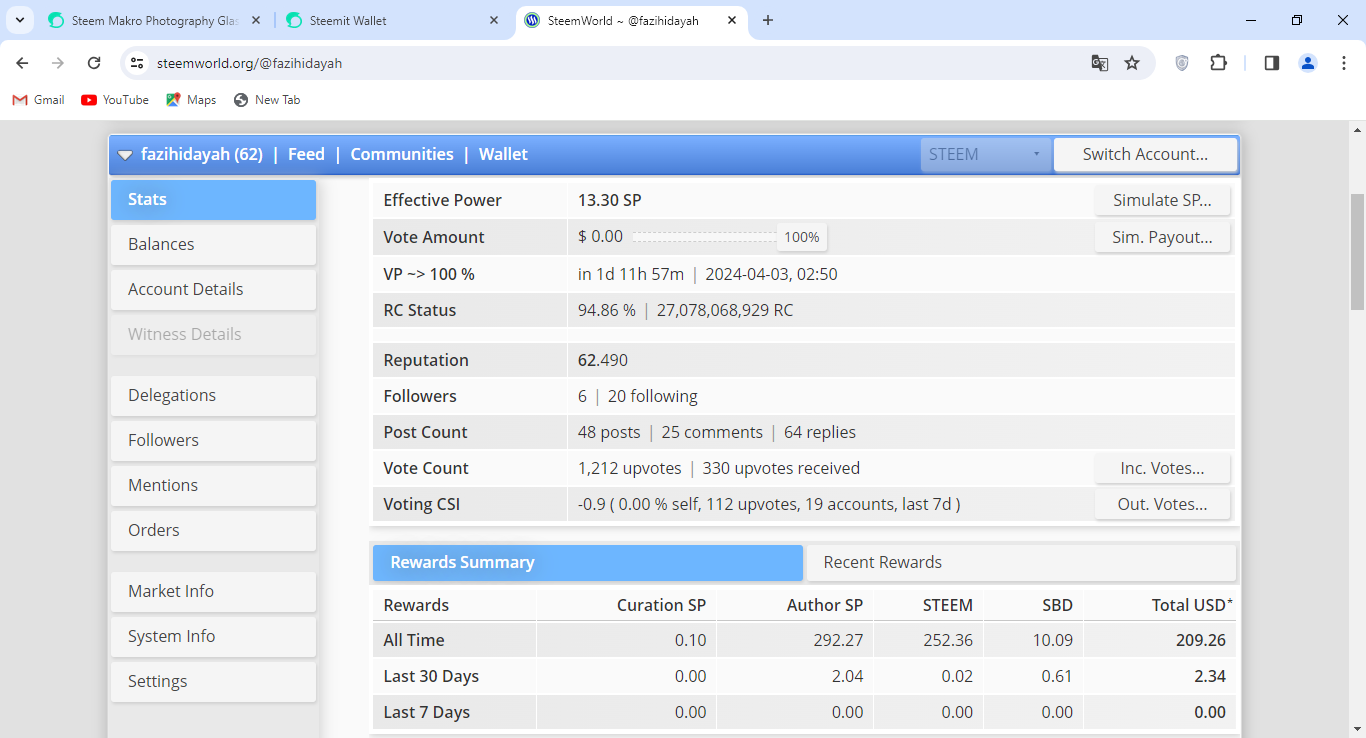Open Balances in the sidebar
Viewport: 1366px width, 738px height.
pos(213,245)
